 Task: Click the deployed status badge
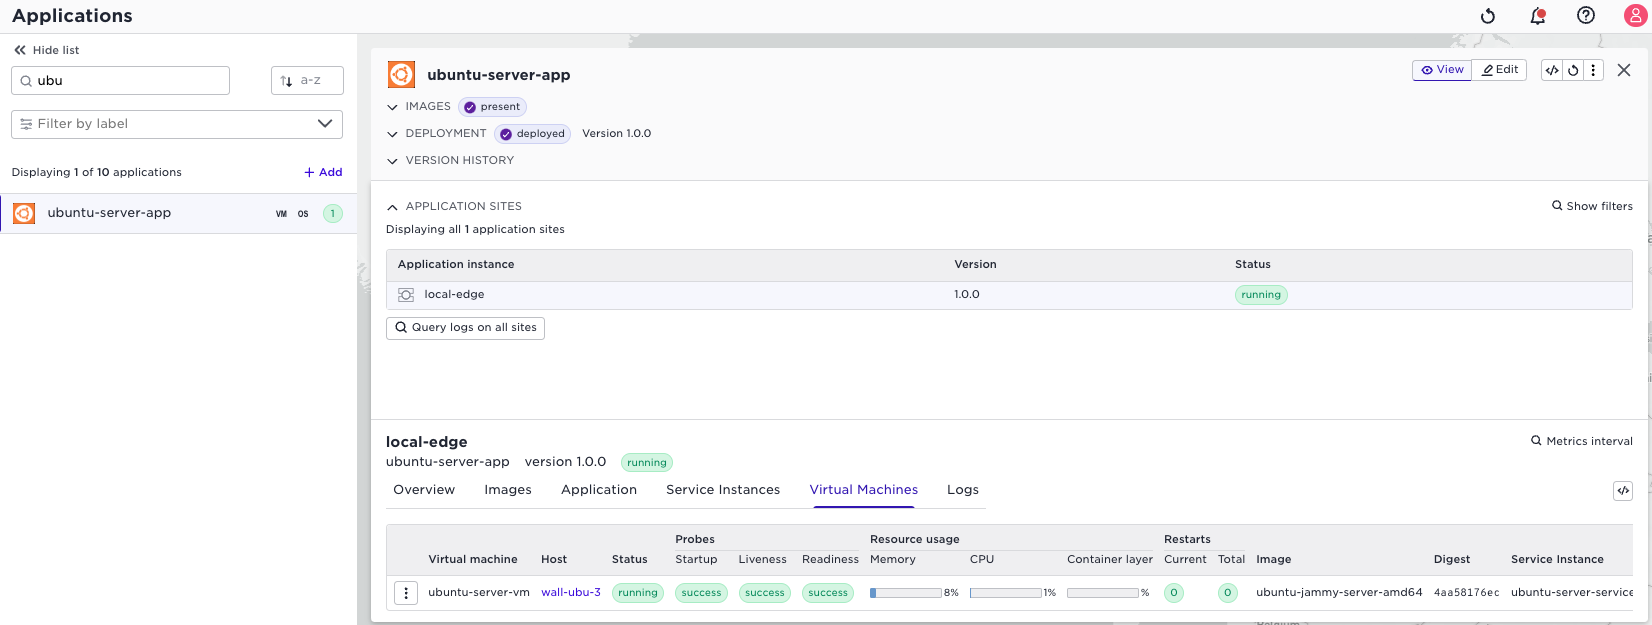click(532, 134)
